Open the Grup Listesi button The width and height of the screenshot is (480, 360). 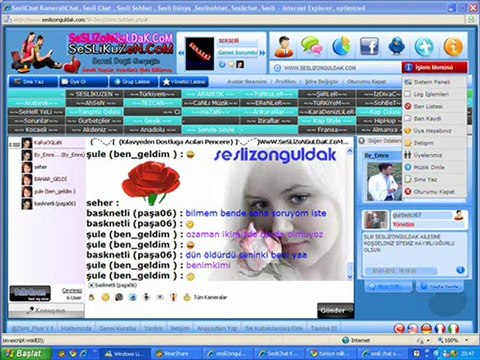(134, 82)
